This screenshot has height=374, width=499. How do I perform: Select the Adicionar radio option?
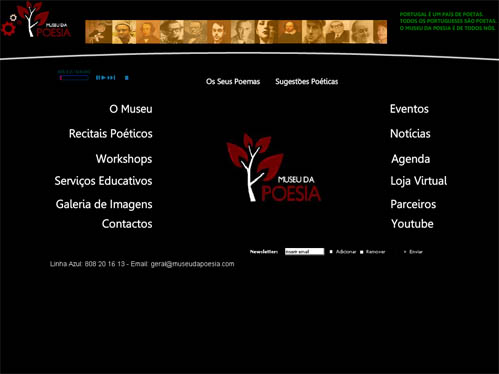(331, 252)
